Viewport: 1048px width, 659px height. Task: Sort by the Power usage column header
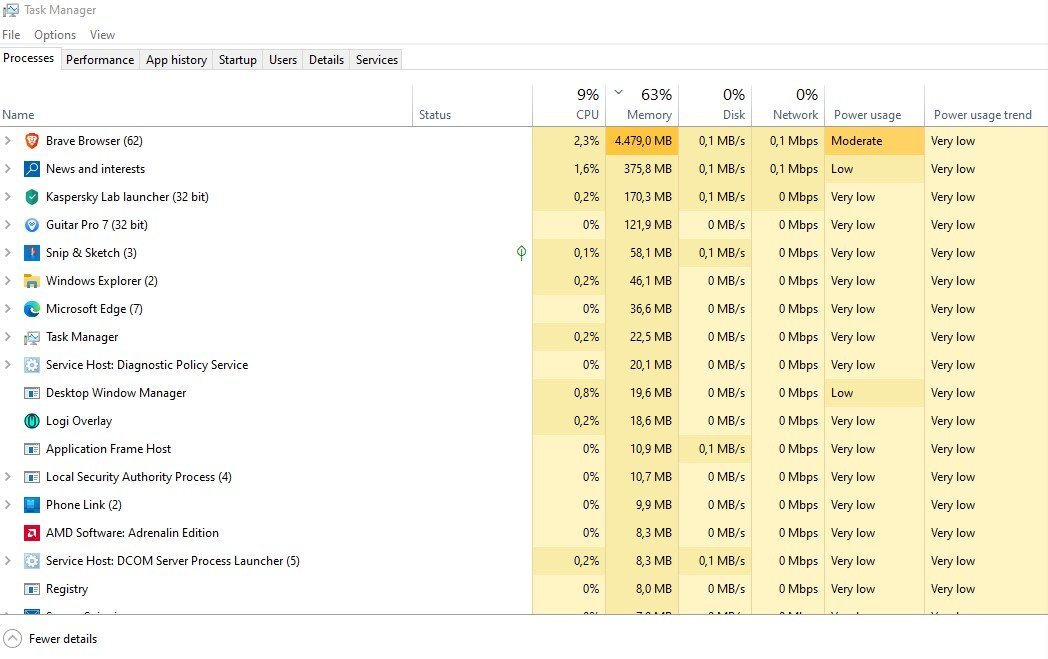(x=867, y=115)
